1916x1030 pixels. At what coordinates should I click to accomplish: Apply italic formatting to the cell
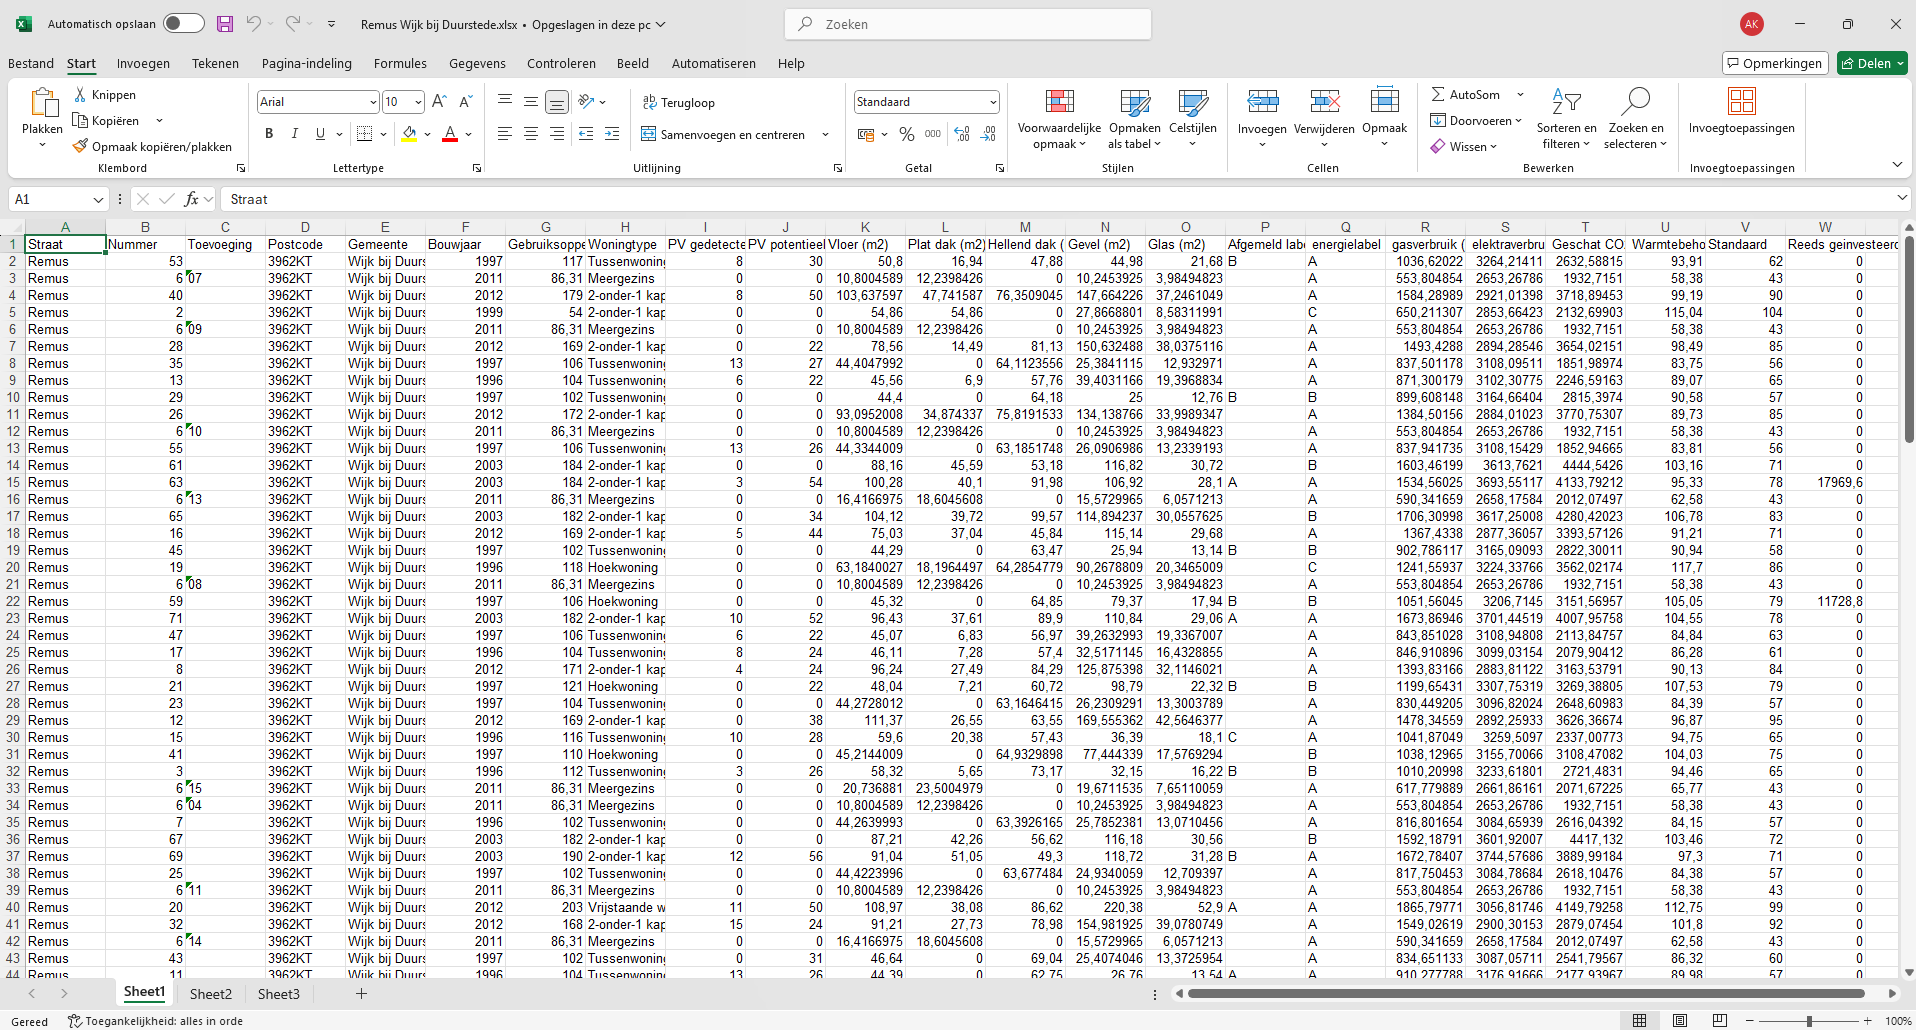coord(294,134)
